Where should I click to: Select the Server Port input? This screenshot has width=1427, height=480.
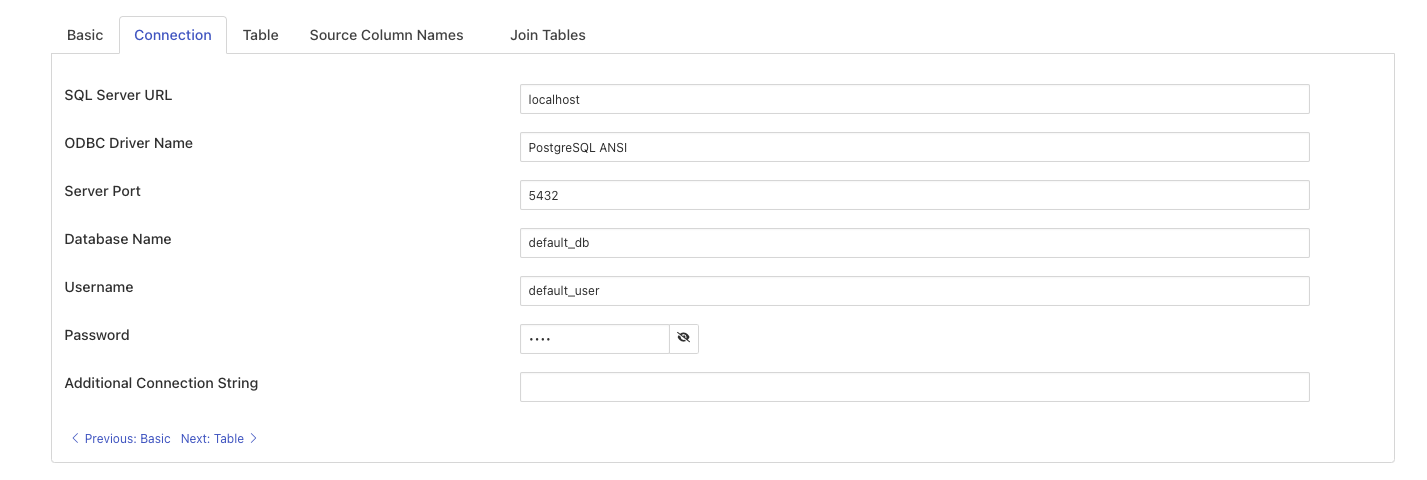point(914,195)
